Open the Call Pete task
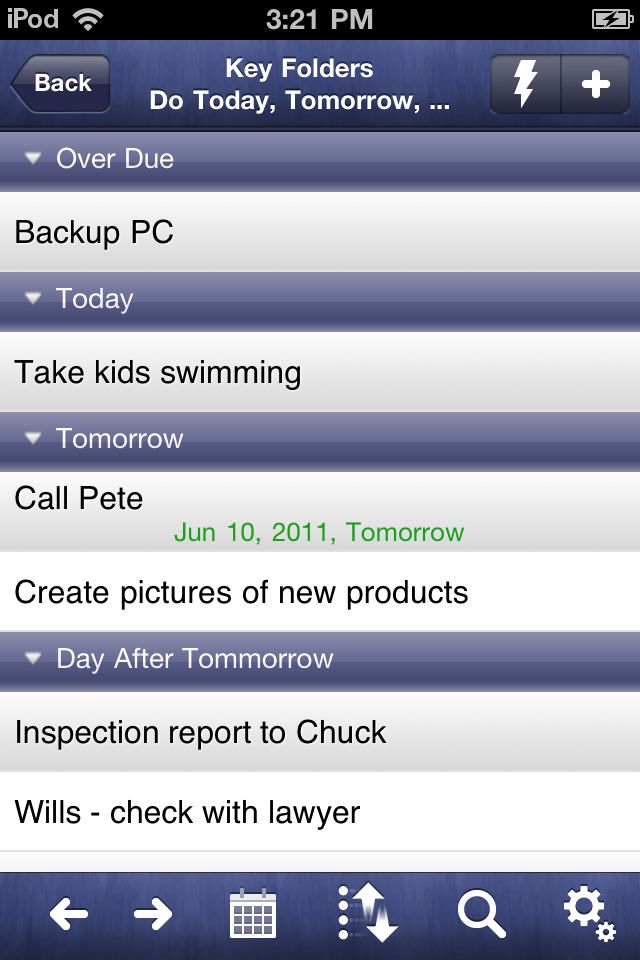 pos(320,512)
